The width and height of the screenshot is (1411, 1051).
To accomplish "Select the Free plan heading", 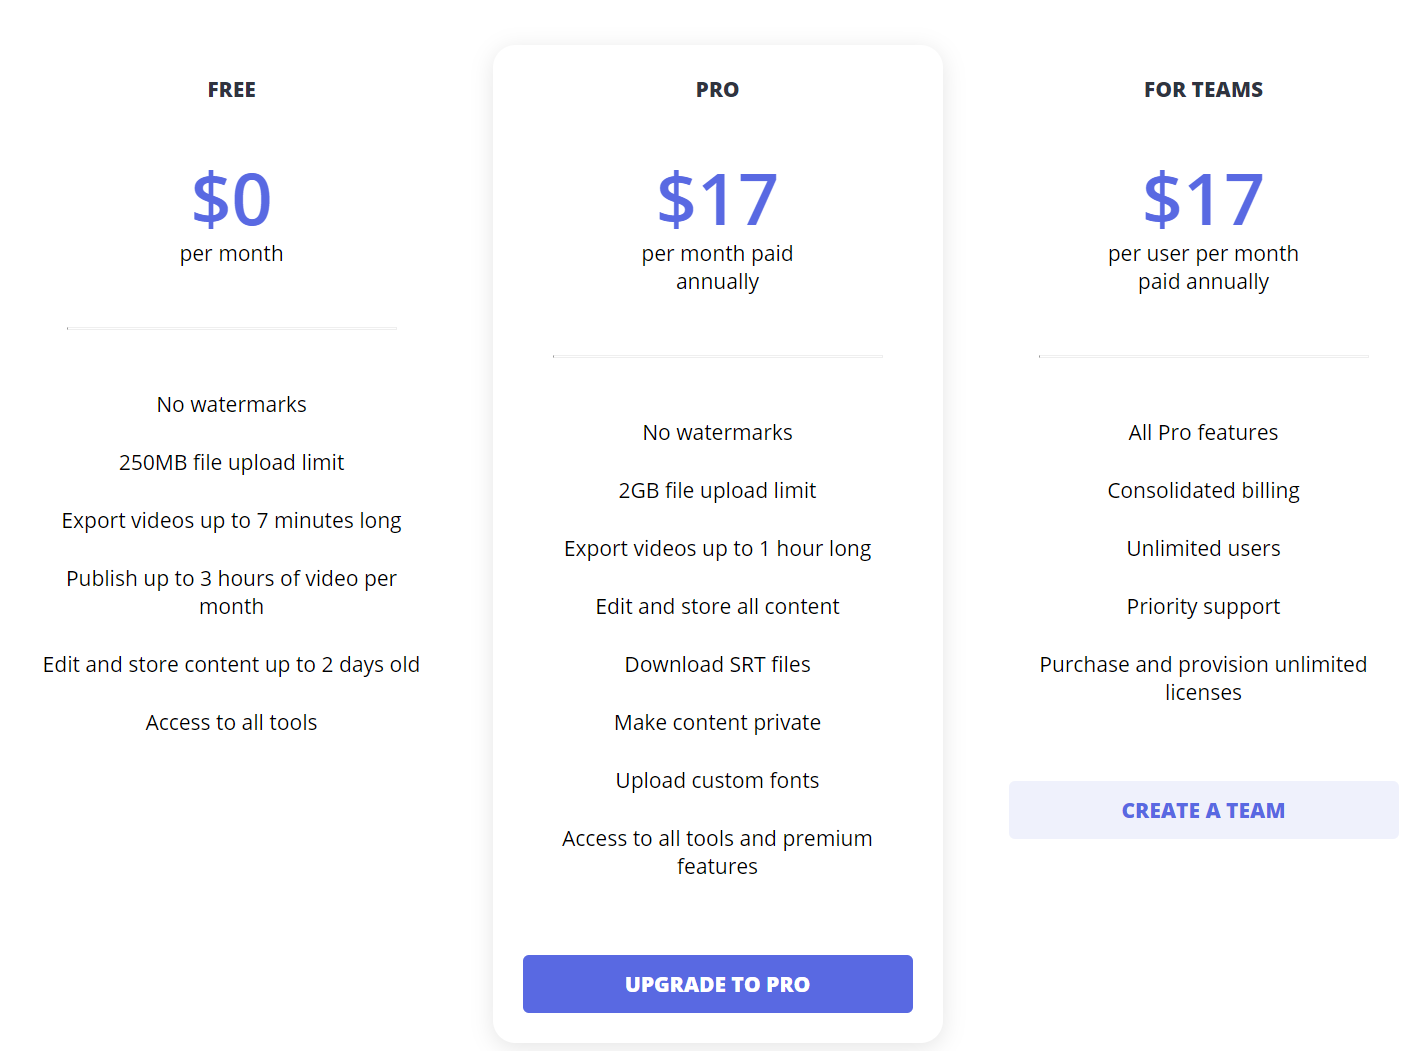I will 231,90.
